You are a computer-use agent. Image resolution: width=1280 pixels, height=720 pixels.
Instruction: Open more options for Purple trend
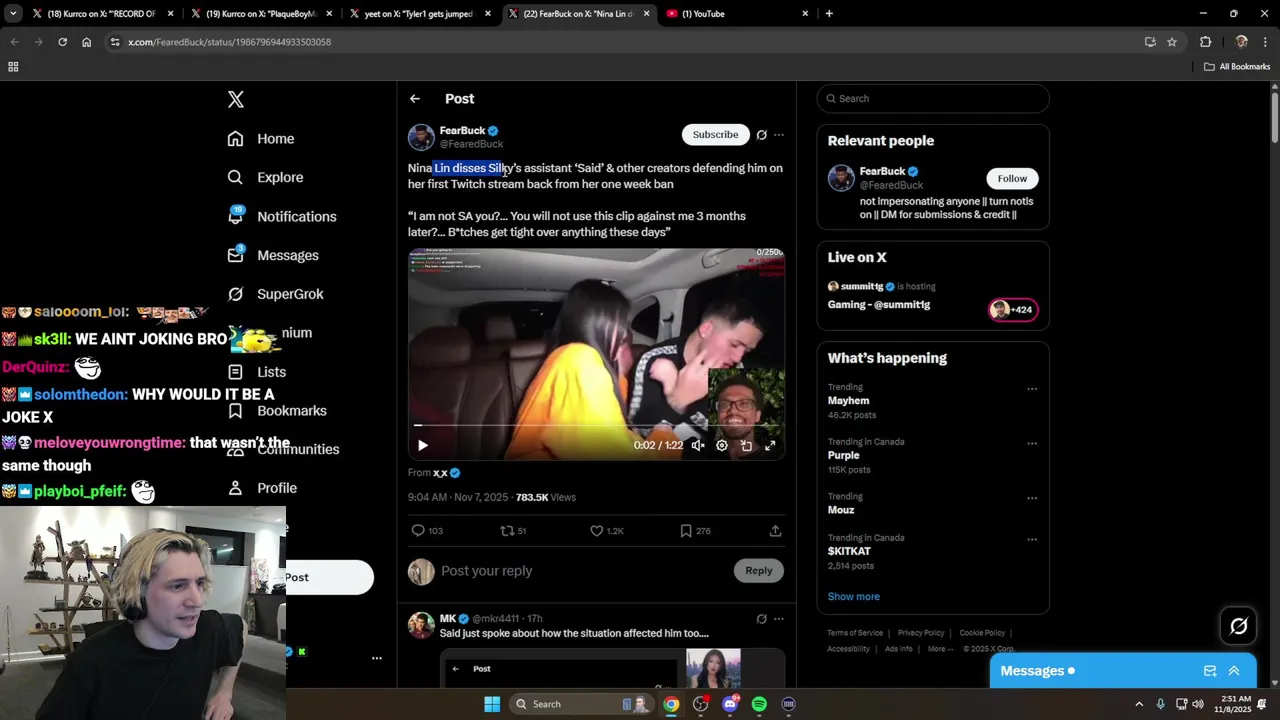coord(1032,443)
